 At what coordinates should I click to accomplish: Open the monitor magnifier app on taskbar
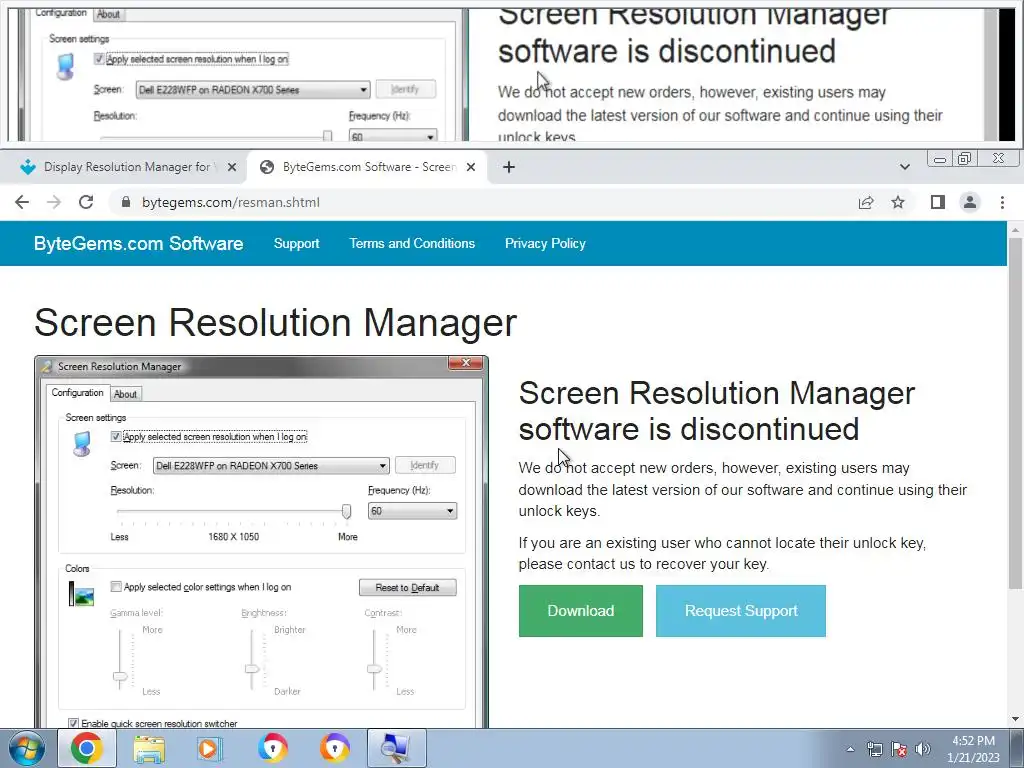[396, 748]
